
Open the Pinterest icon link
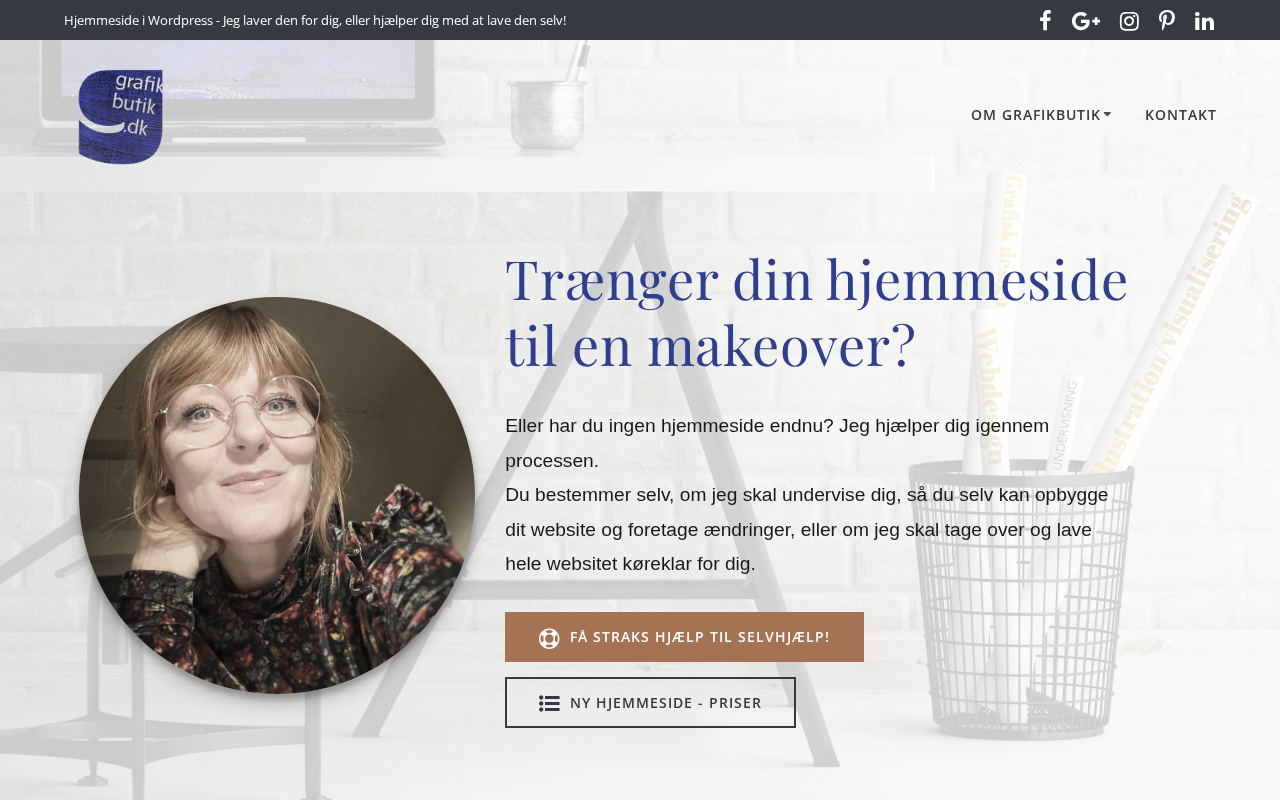click(x=1167, y=20)
